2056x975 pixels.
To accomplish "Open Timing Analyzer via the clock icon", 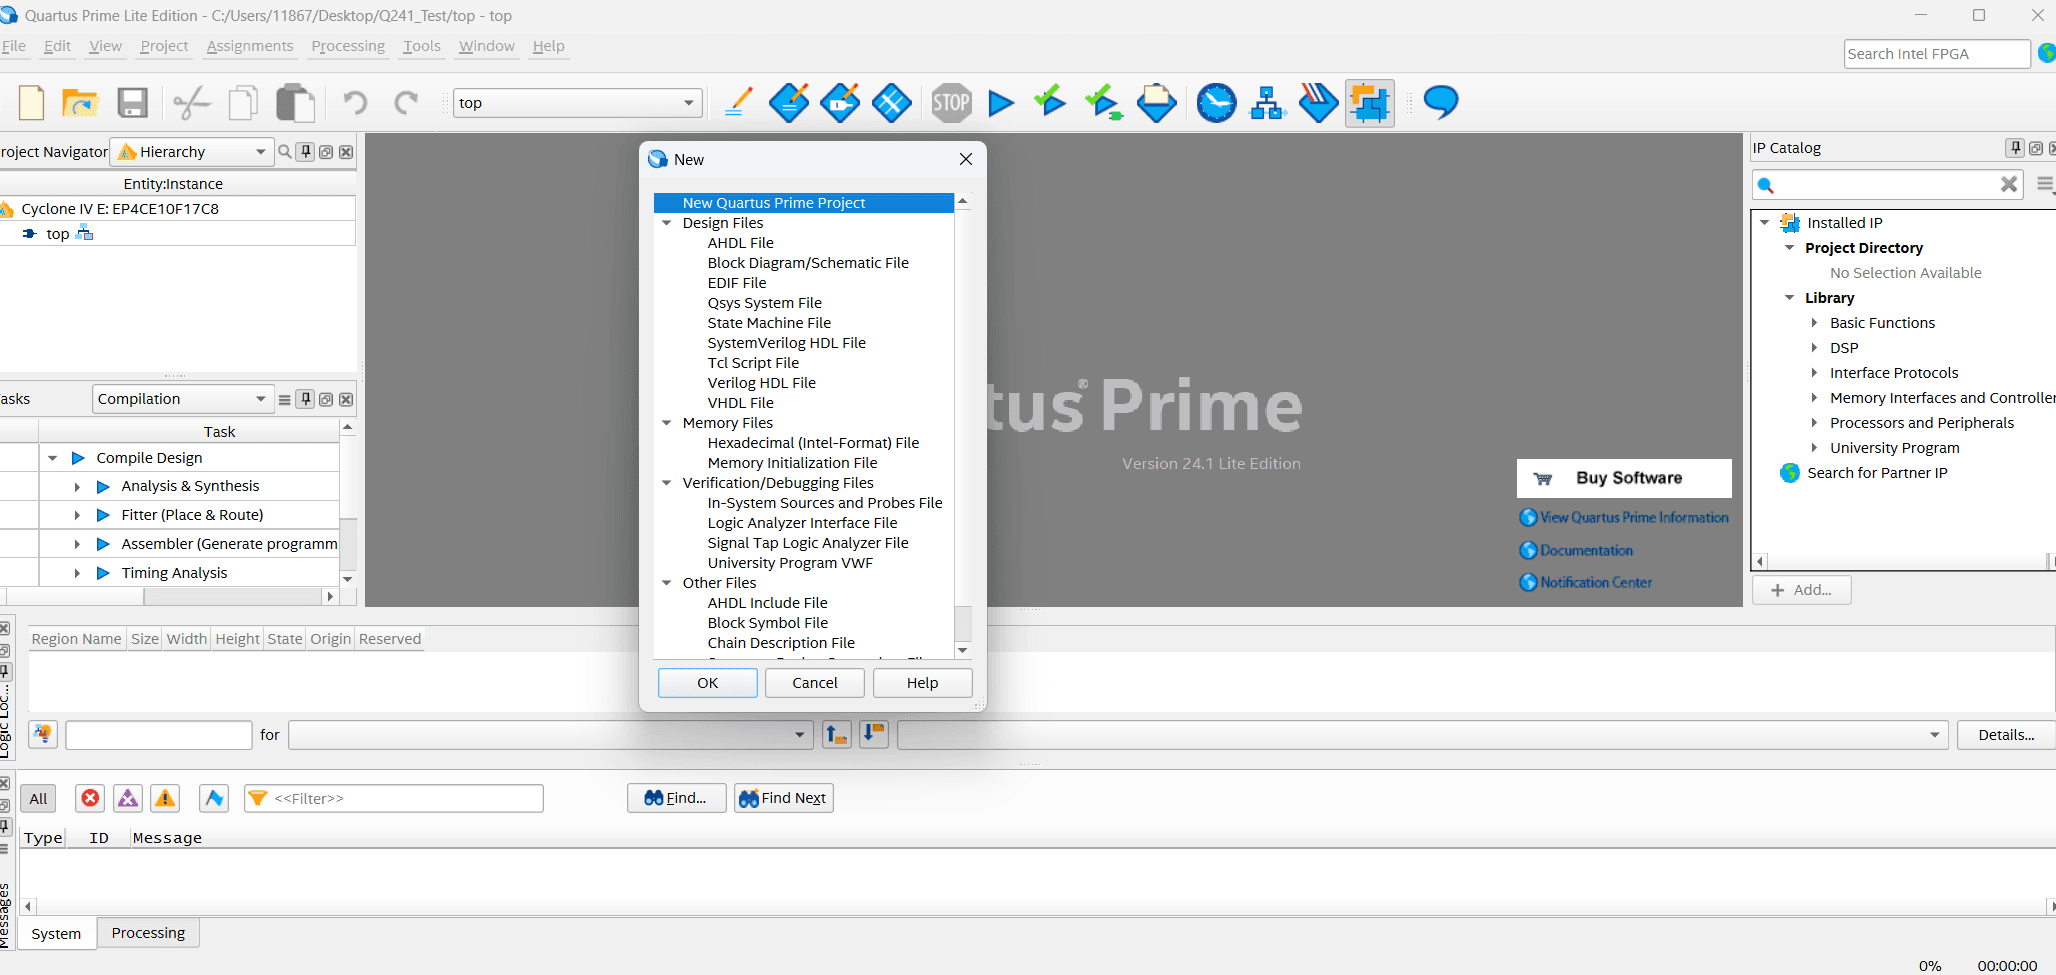I will [1216, 103].
